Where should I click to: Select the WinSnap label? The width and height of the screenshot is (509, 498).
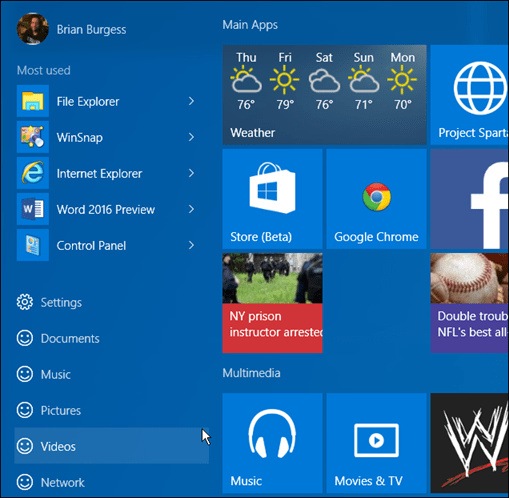coord(79,138)
